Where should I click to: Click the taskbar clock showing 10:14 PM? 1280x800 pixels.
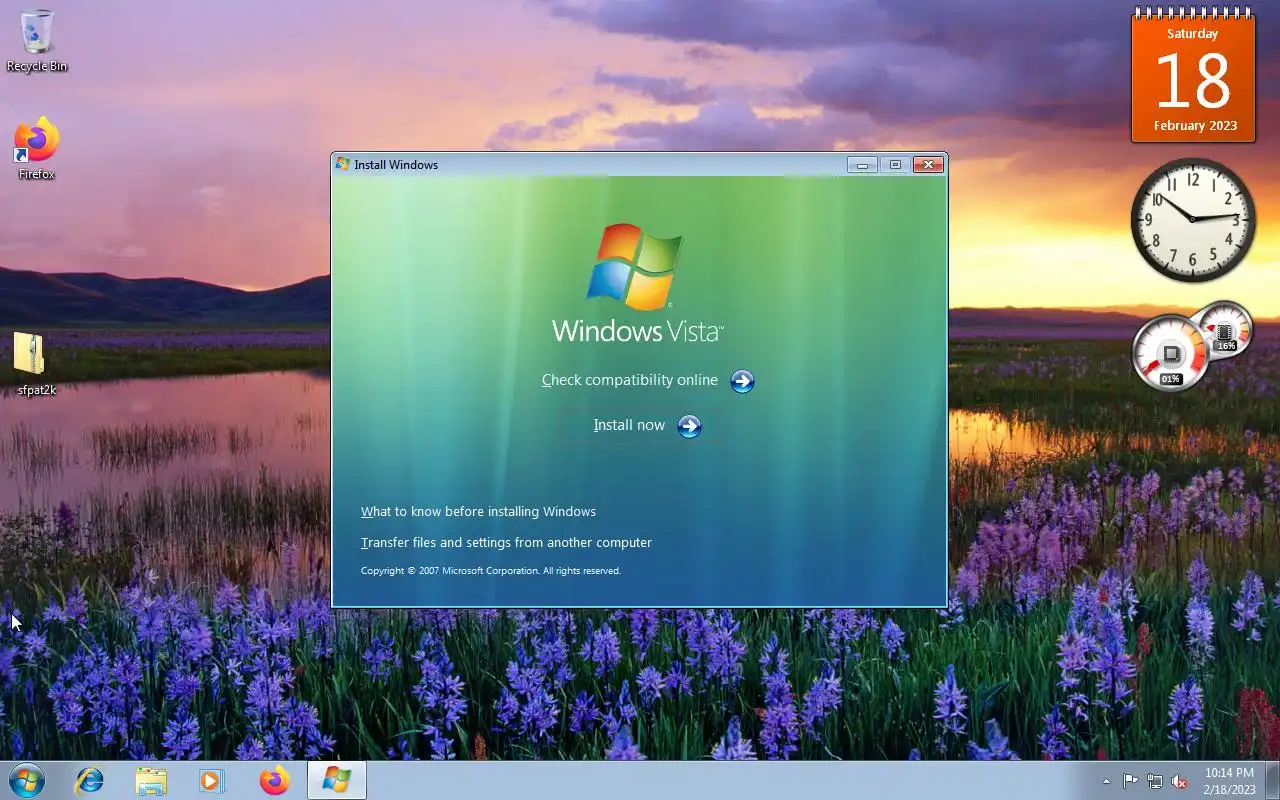[1229, 781]
